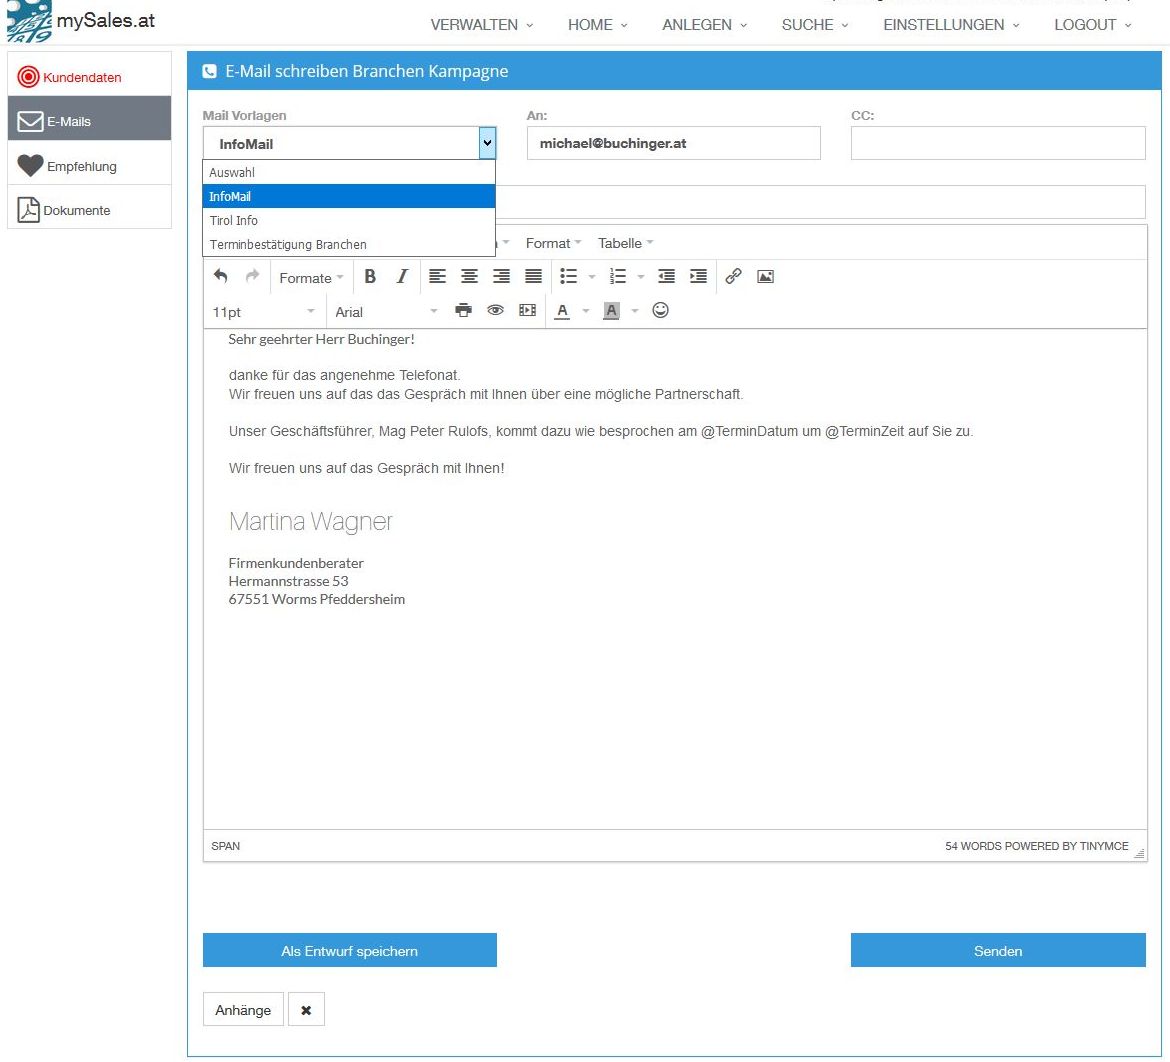Open the emoticons smiley picker
Screen dimensions: 1170x1062
tap(660, 311)
